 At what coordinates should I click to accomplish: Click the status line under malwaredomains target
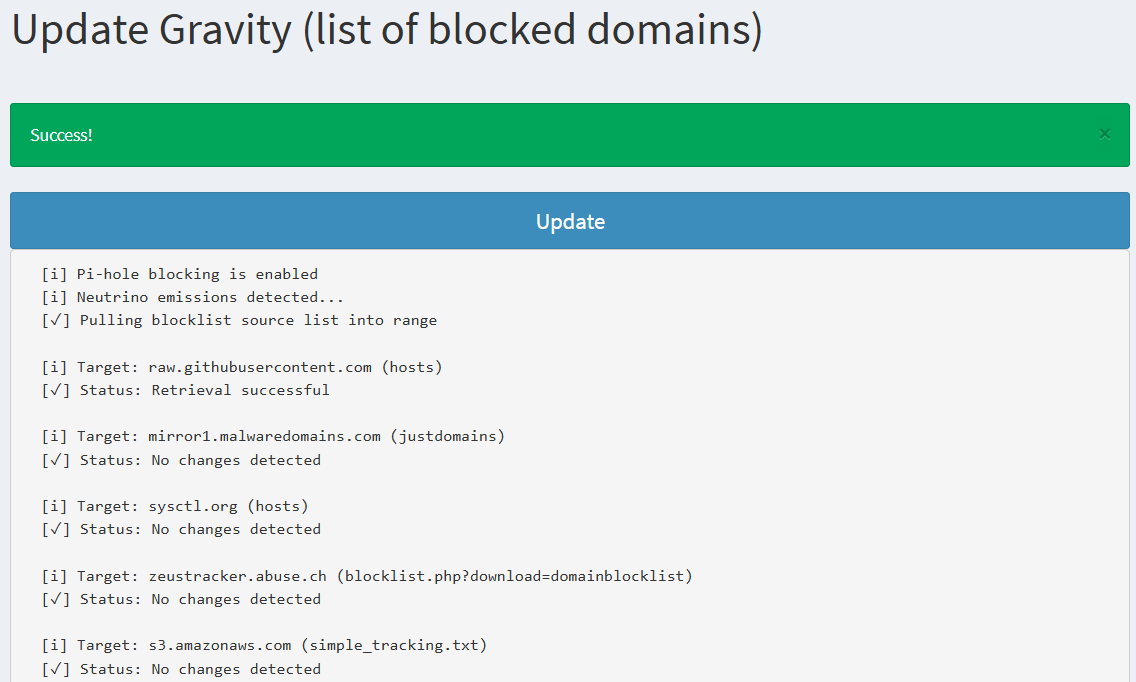(x=181, y=460)
